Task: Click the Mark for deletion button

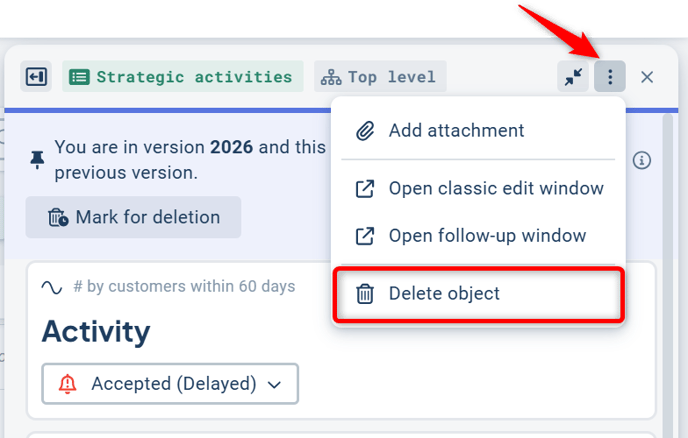Action: pos(133,217)
